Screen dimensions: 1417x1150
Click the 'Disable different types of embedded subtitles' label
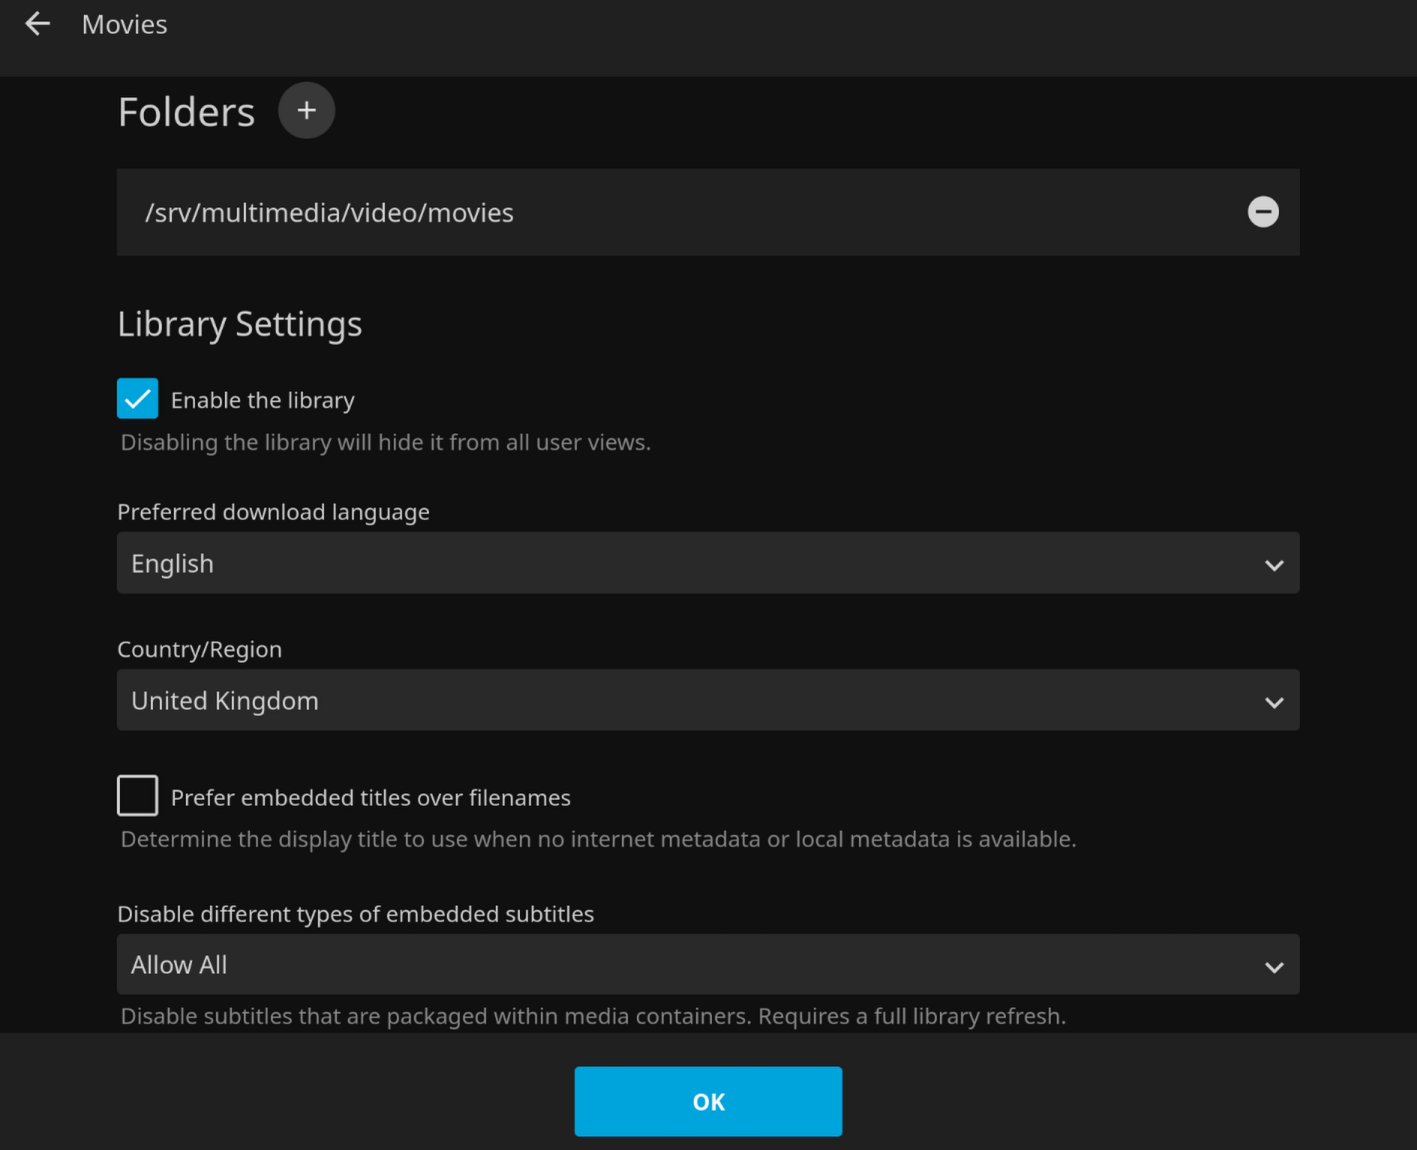pyautogui.click(x=355, y=914)
